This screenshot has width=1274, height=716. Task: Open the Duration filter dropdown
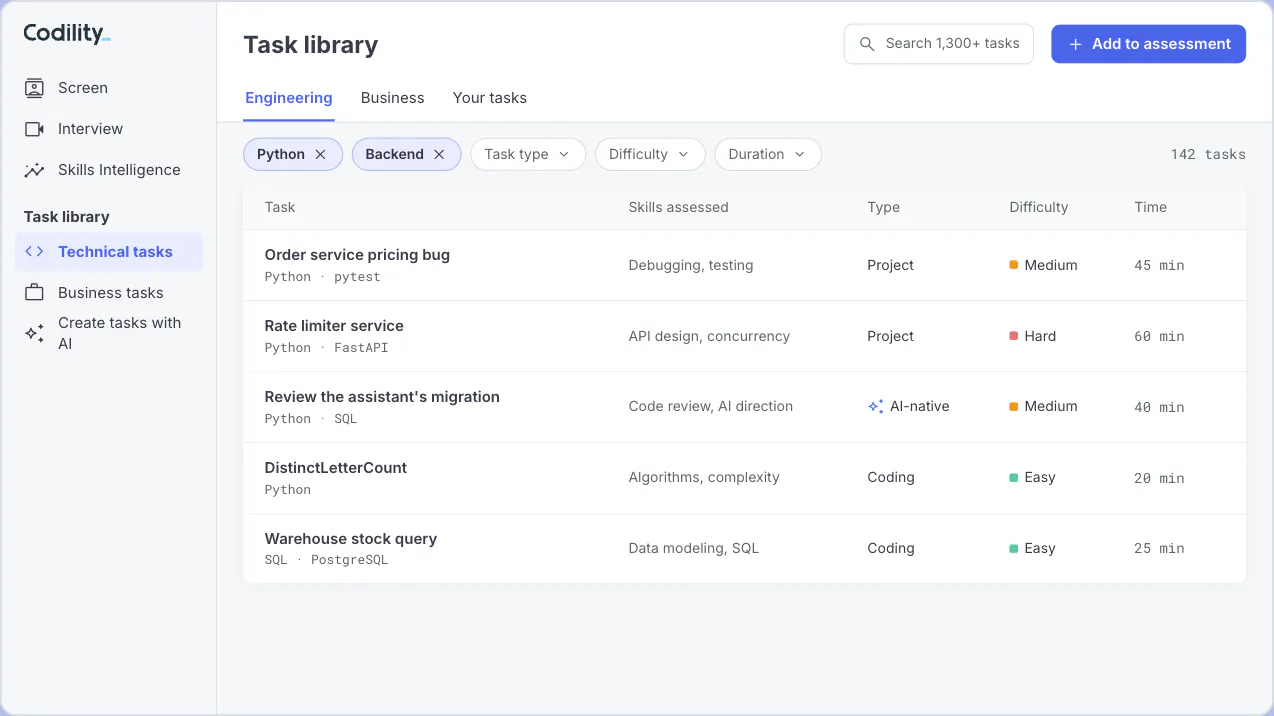pos(768,154)
